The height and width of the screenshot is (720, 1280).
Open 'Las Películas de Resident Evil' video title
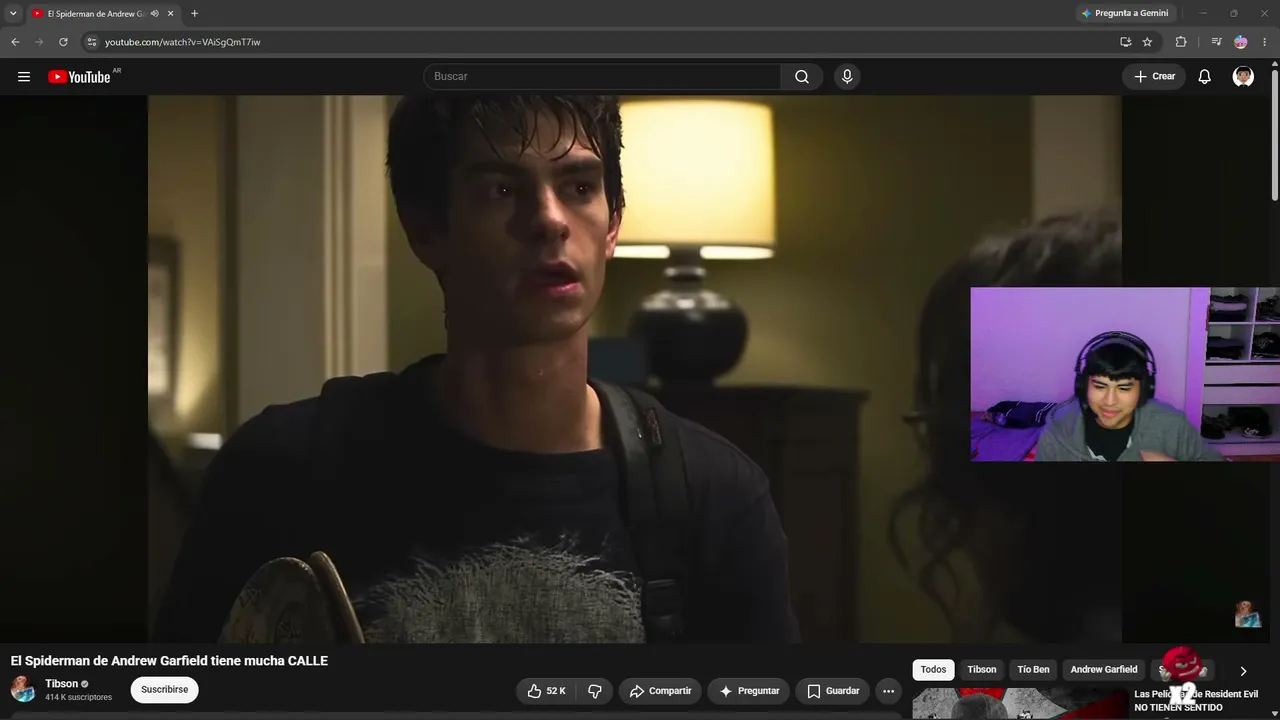[1196, 701]
